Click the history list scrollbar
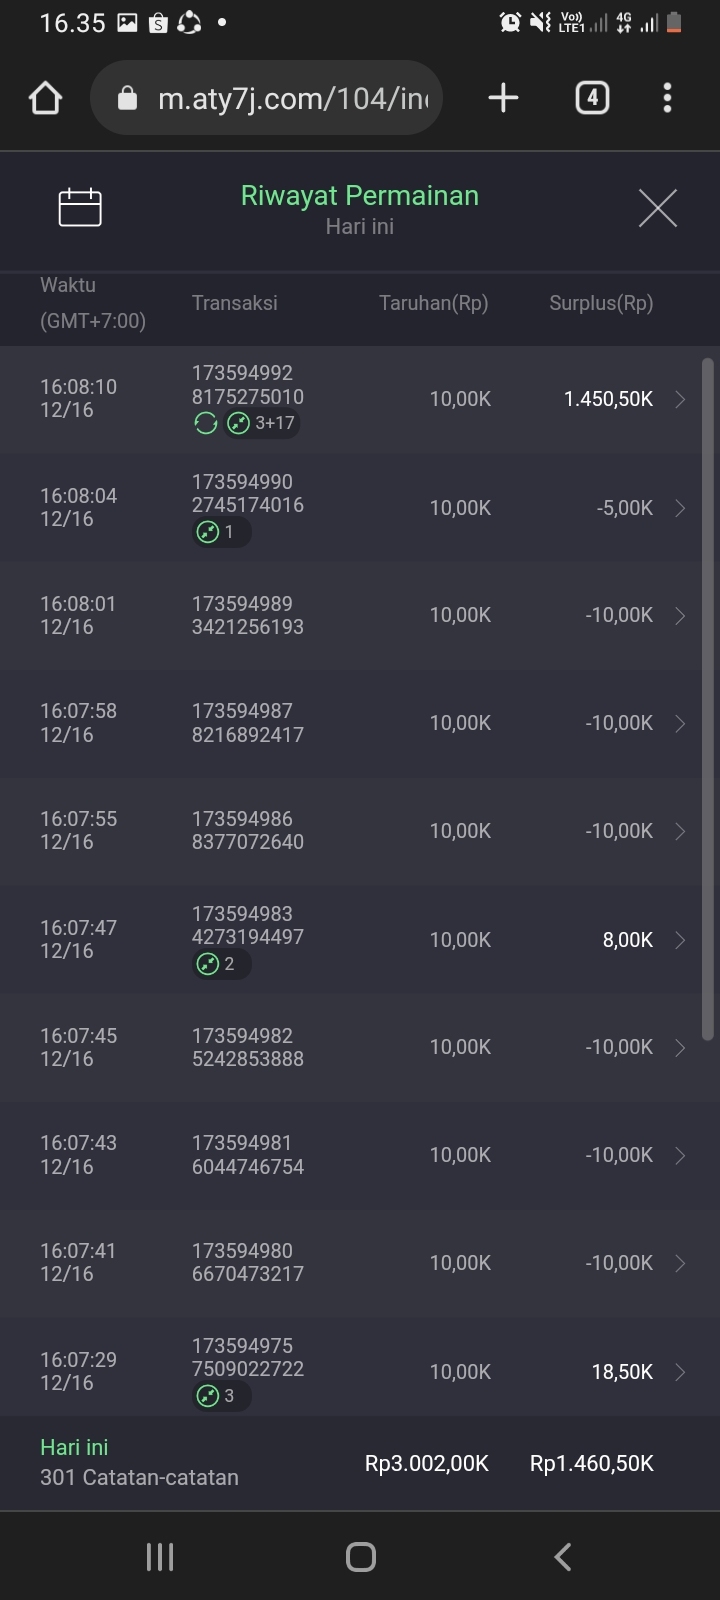720x1600 pixels. [708, 700]
